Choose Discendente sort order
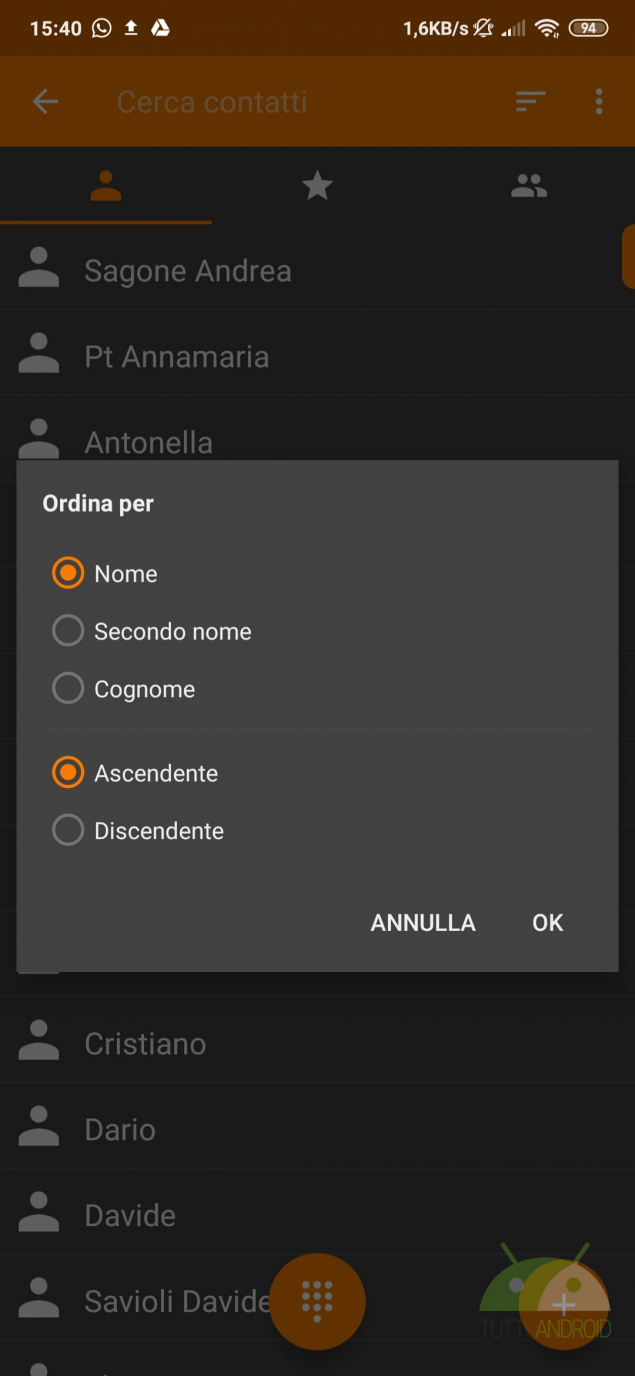Image resolution: width=635 pixels, height=1376 pixels. 68,831
